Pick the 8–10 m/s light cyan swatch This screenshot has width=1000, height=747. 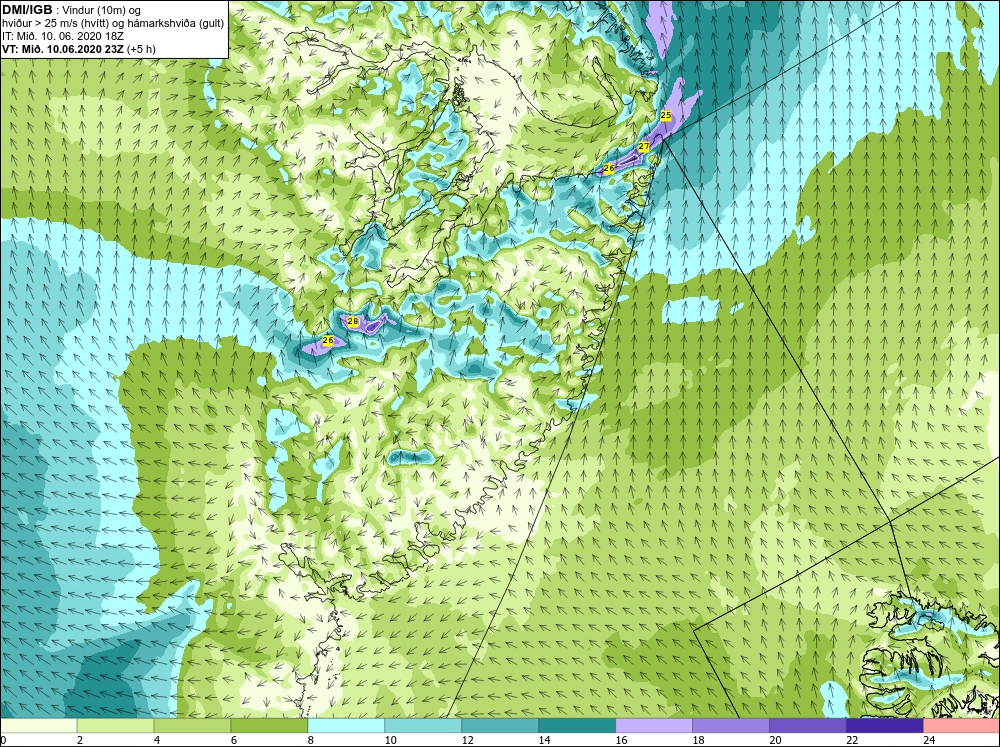(346, 725)
